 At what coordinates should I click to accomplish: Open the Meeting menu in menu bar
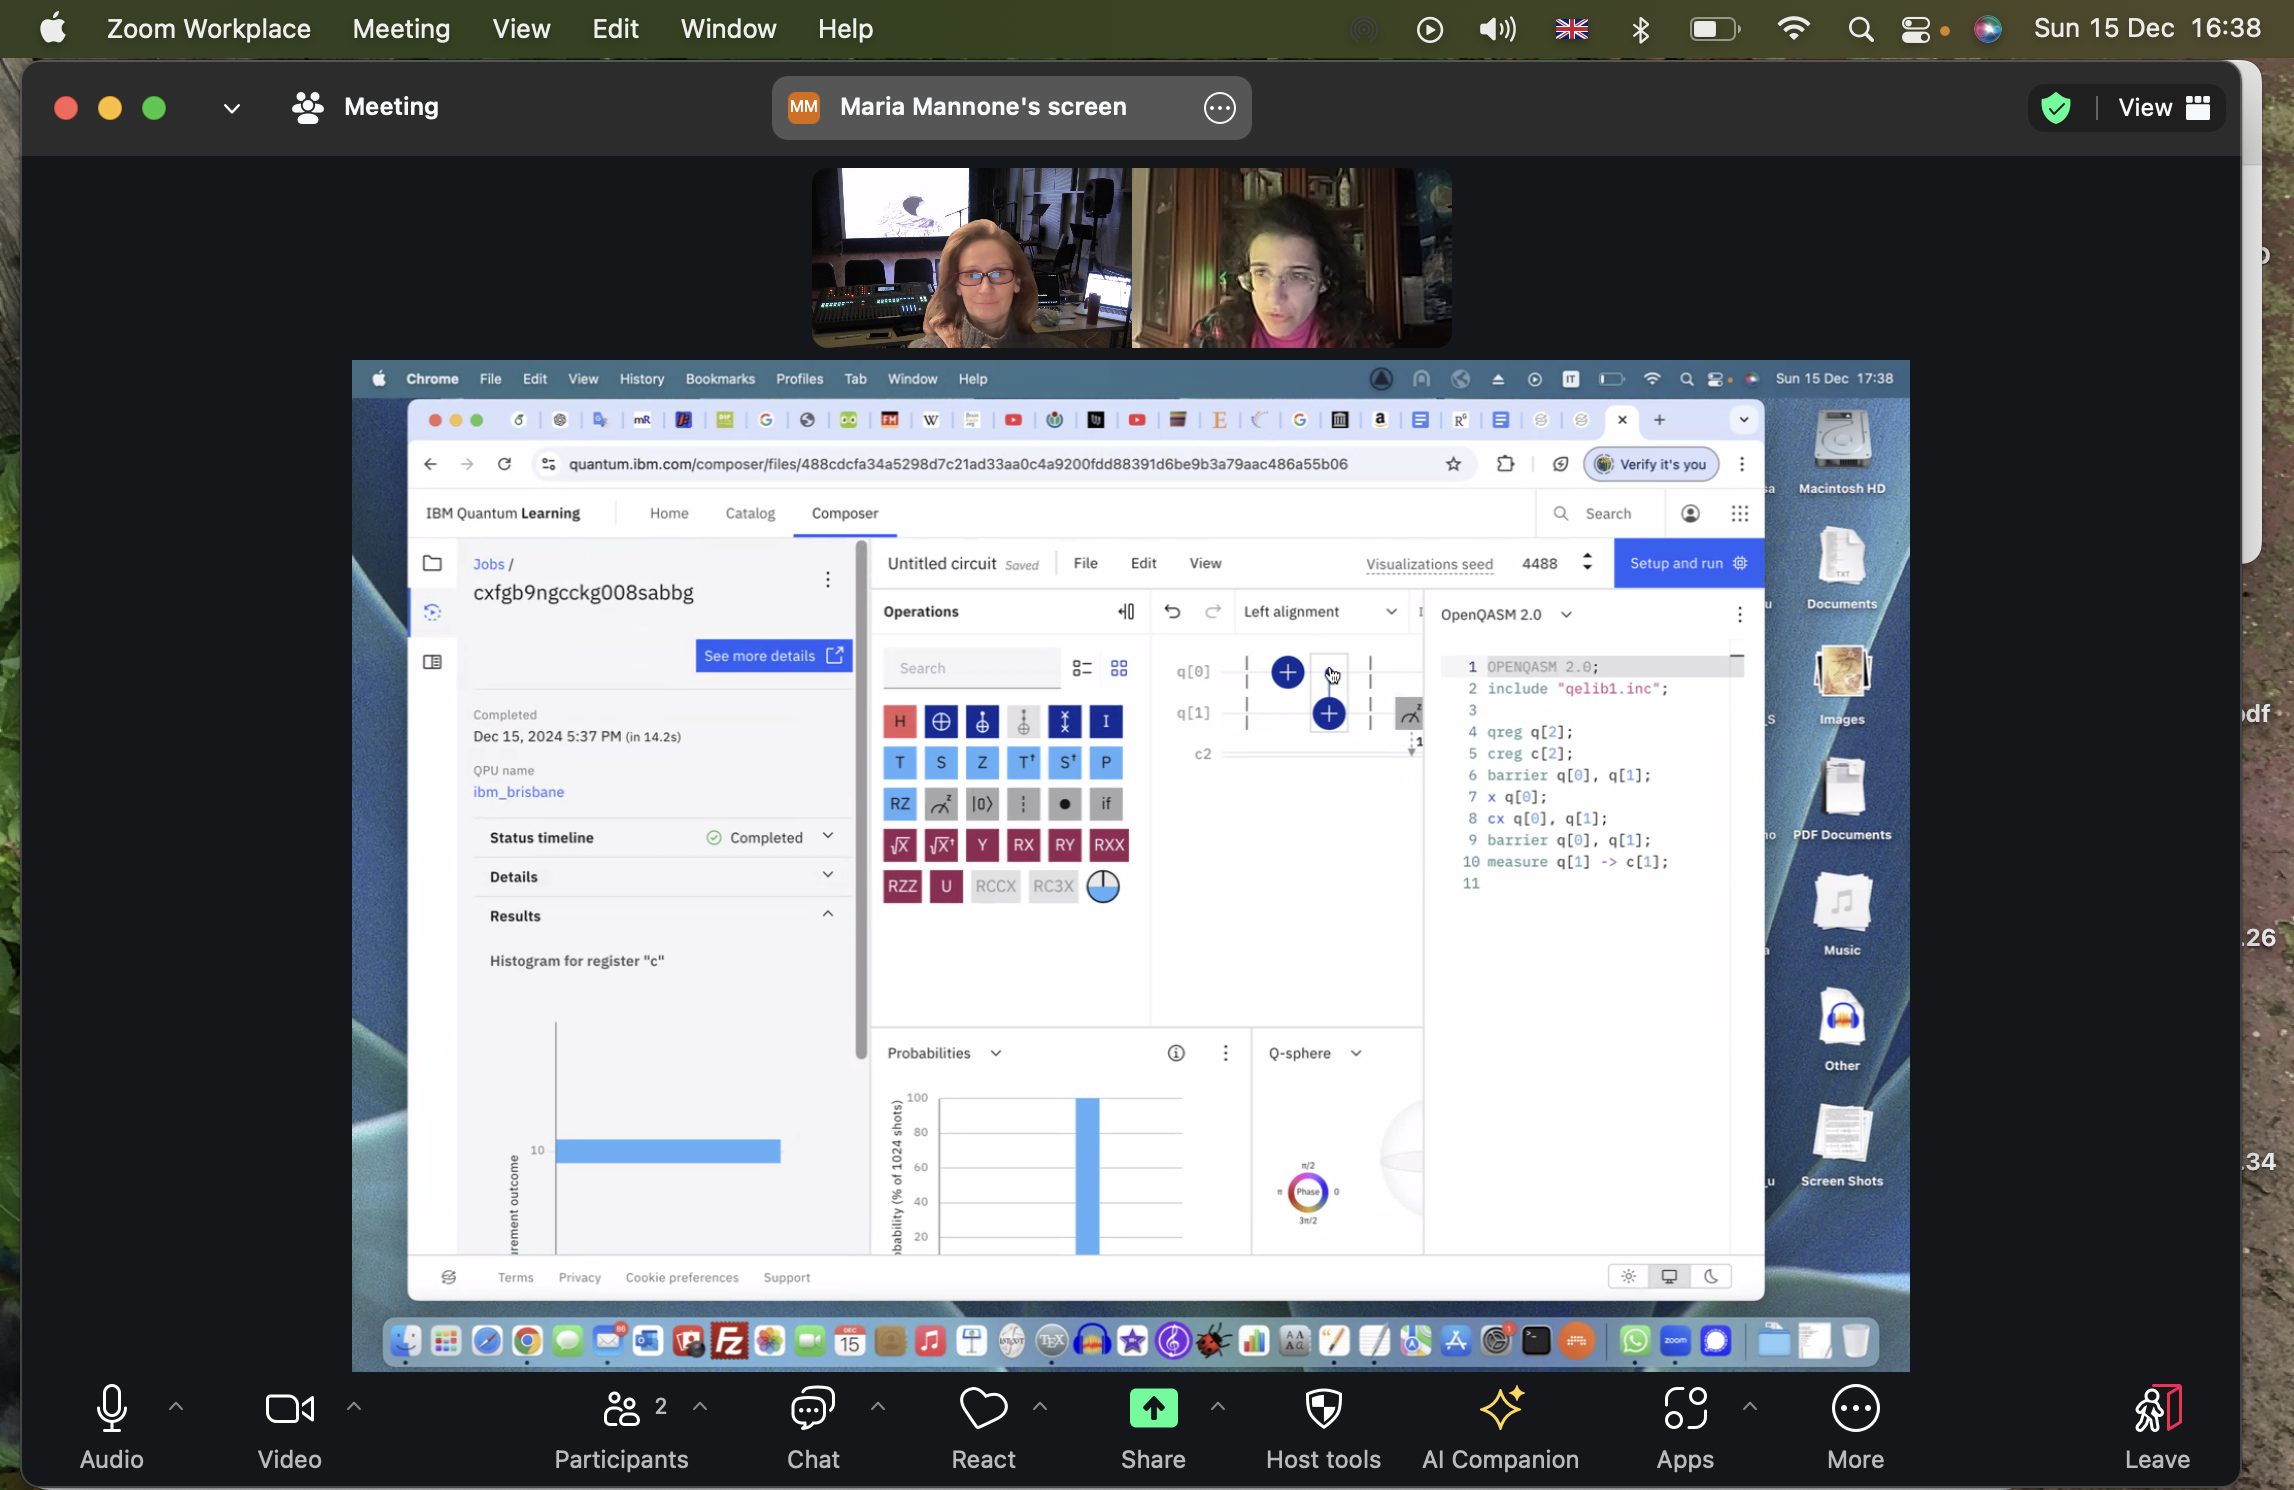[401, 29]
